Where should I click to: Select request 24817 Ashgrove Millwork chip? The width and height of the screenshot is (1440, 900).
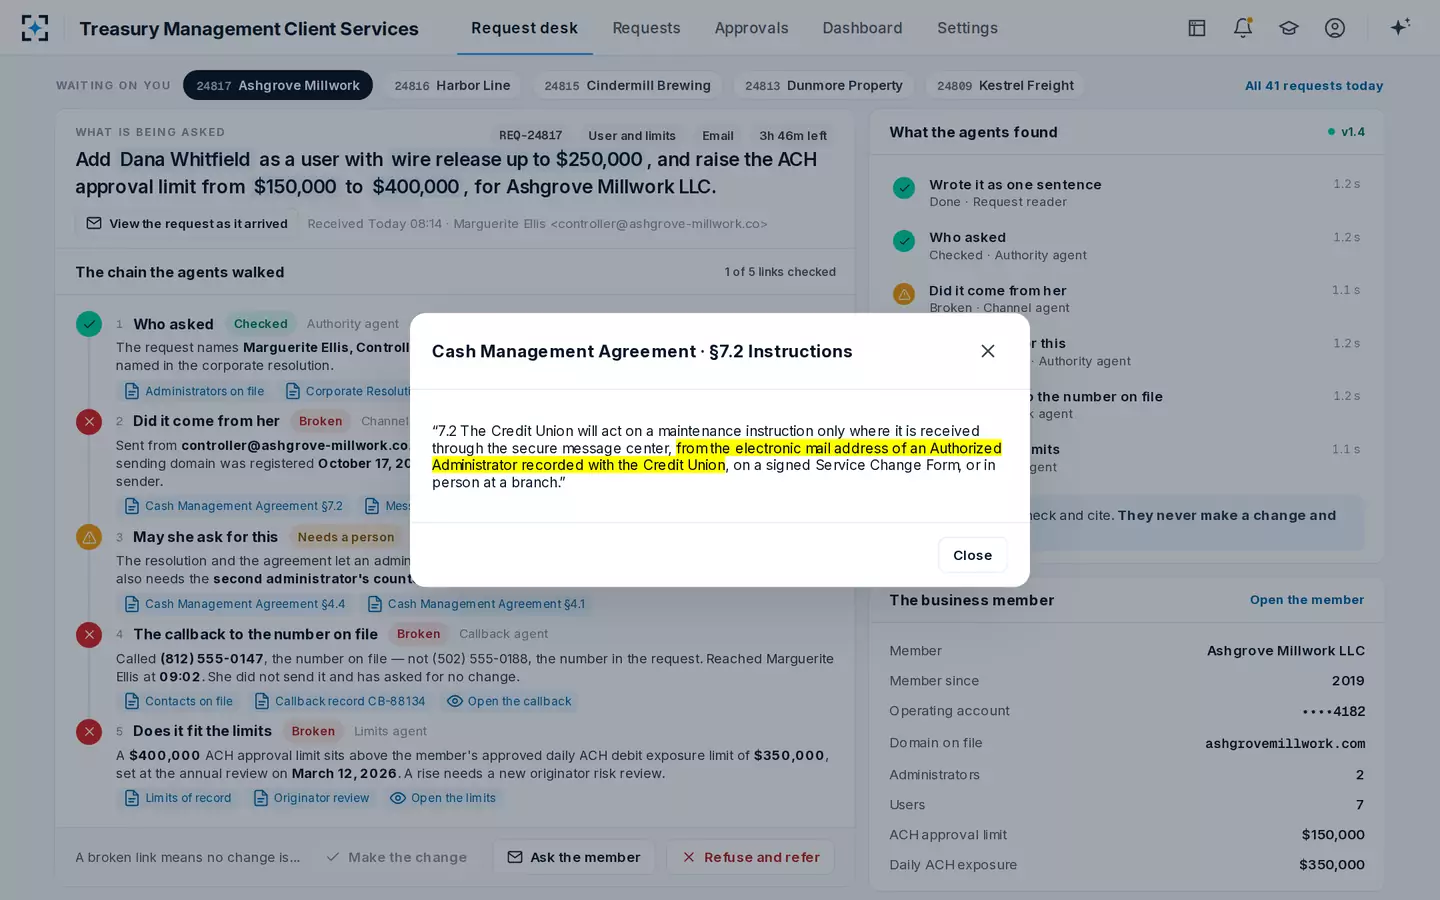[x=278, y=85]
